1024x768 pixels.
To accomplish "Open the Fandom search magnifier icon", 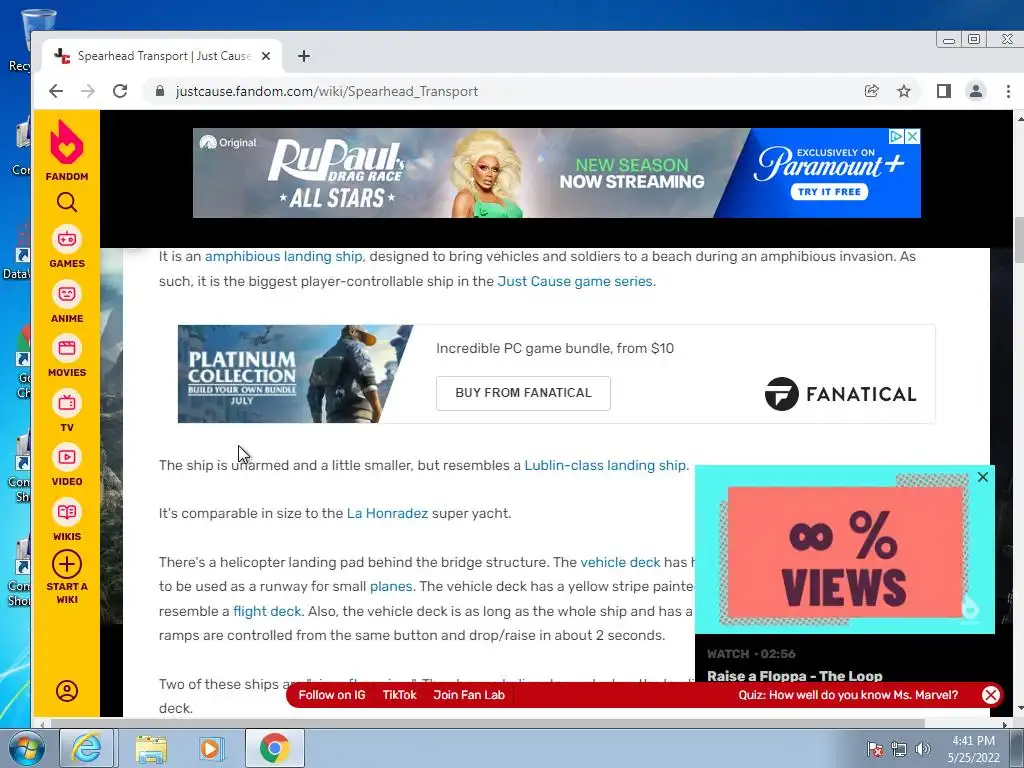I will (x=67, y=202).
